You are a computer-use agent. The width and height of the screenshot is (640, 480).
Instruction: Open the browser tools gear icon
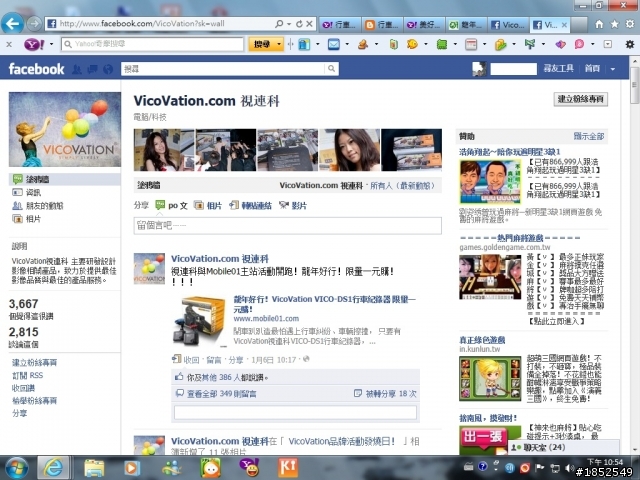(x=630, y=24)
